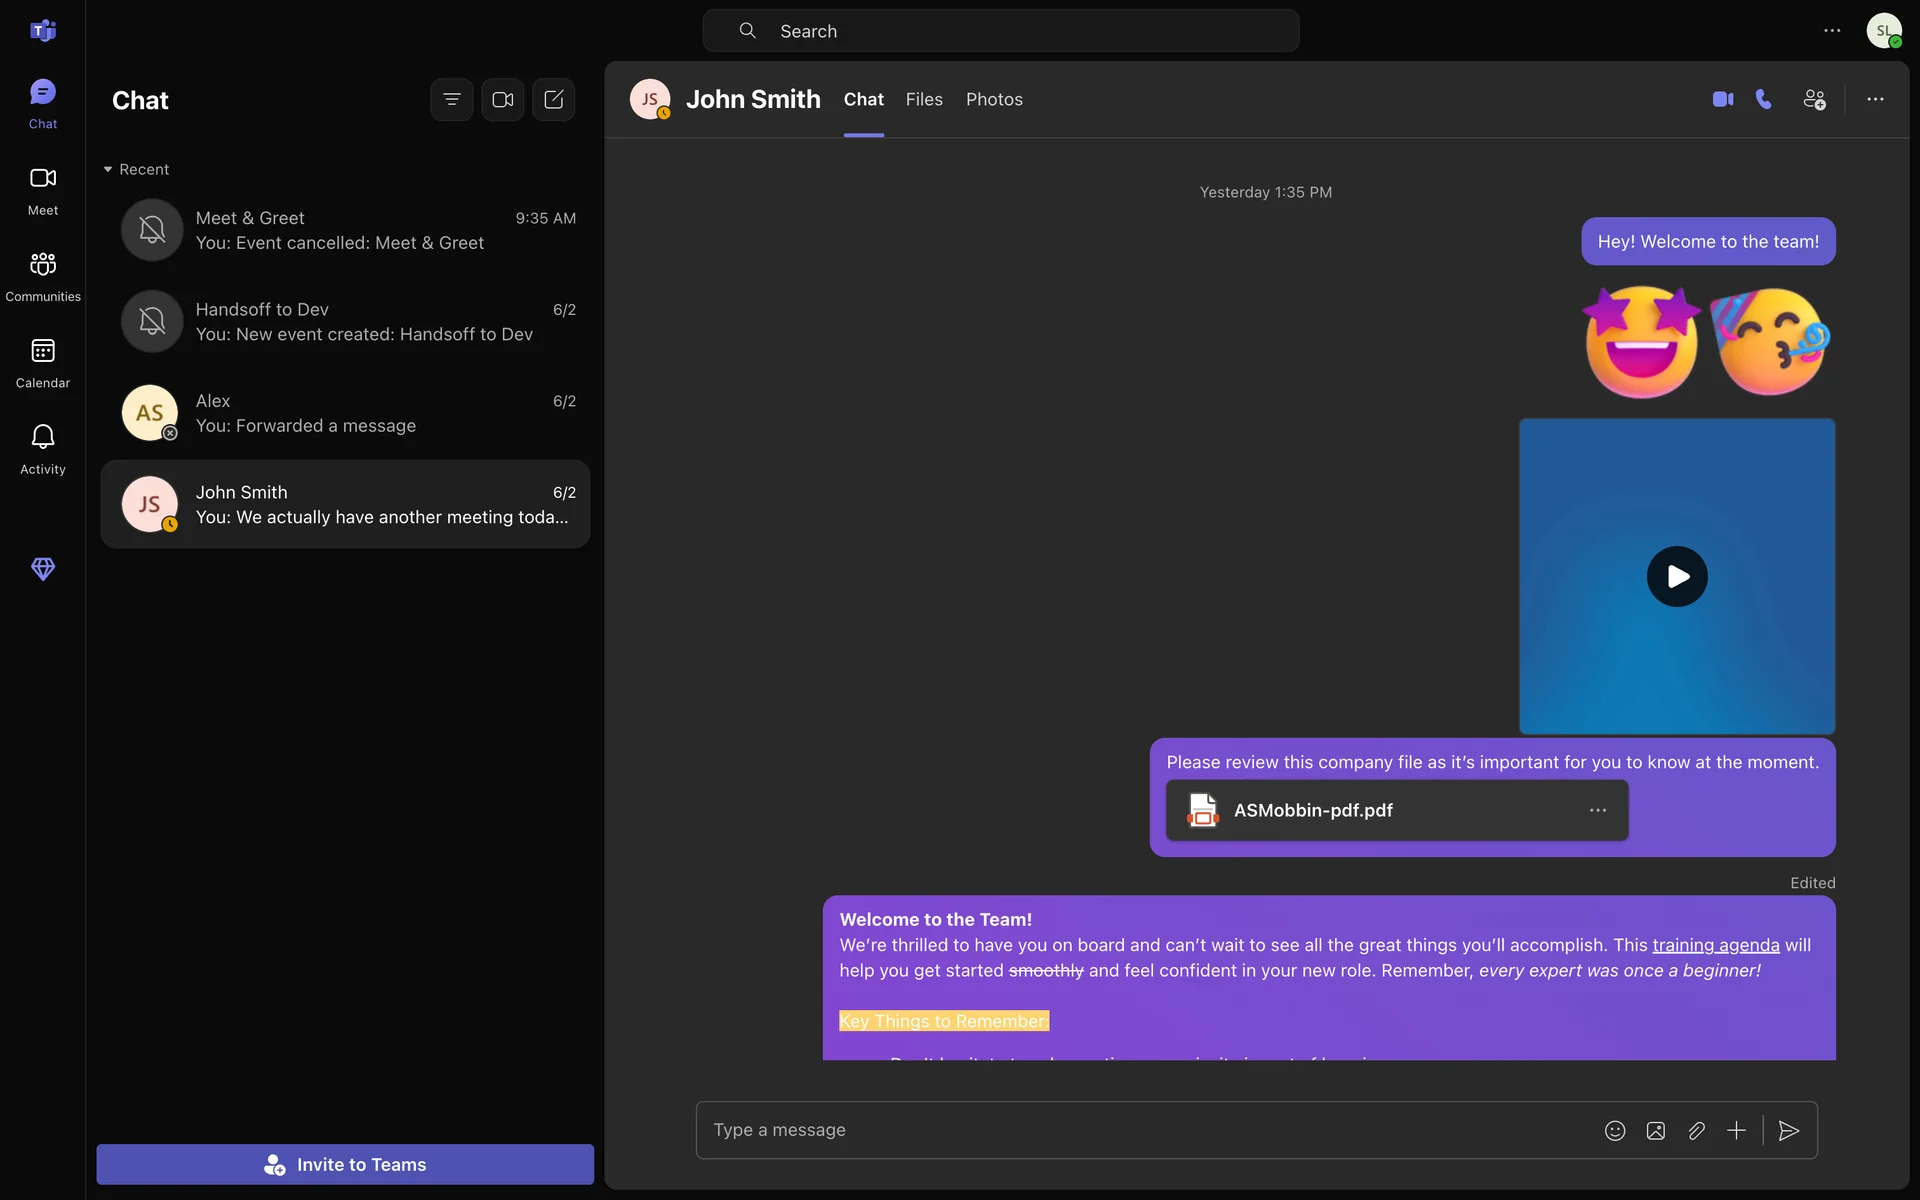This screenshot has height=1200, width=1920.
Task: Play the video in the chat
Action: (1677, 576)
